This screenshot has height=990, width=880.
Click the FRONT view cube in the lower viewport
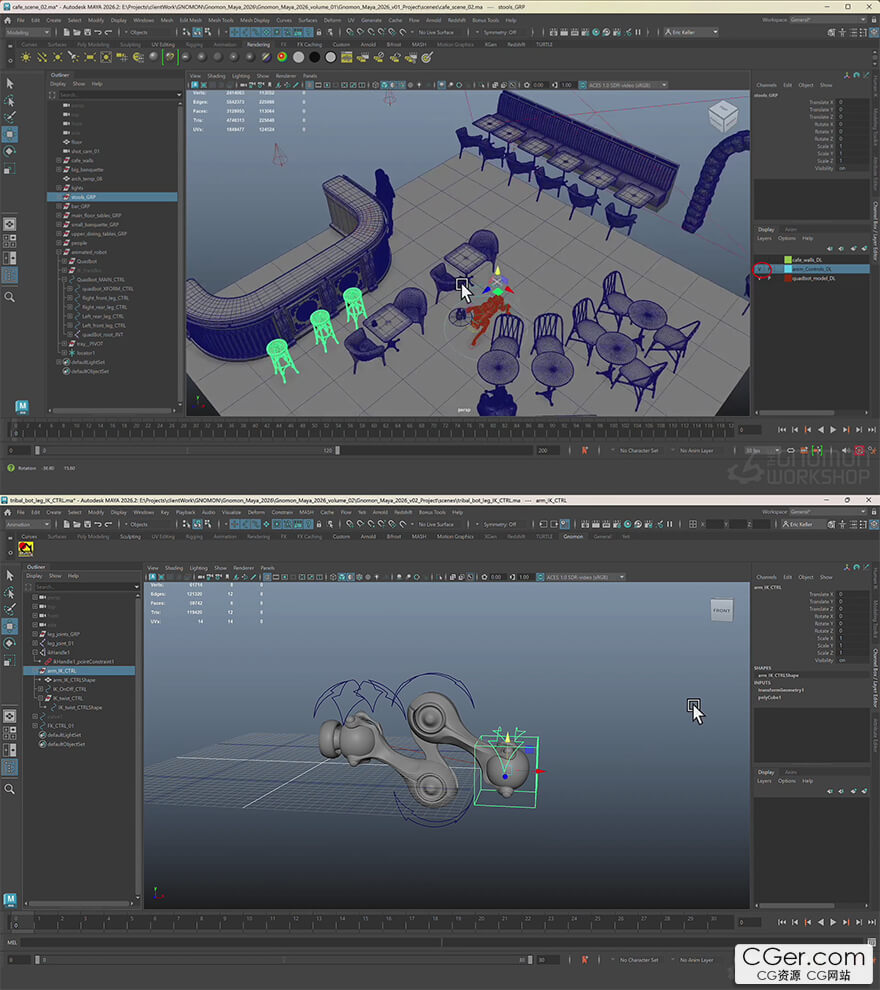(x=721, y=610)
